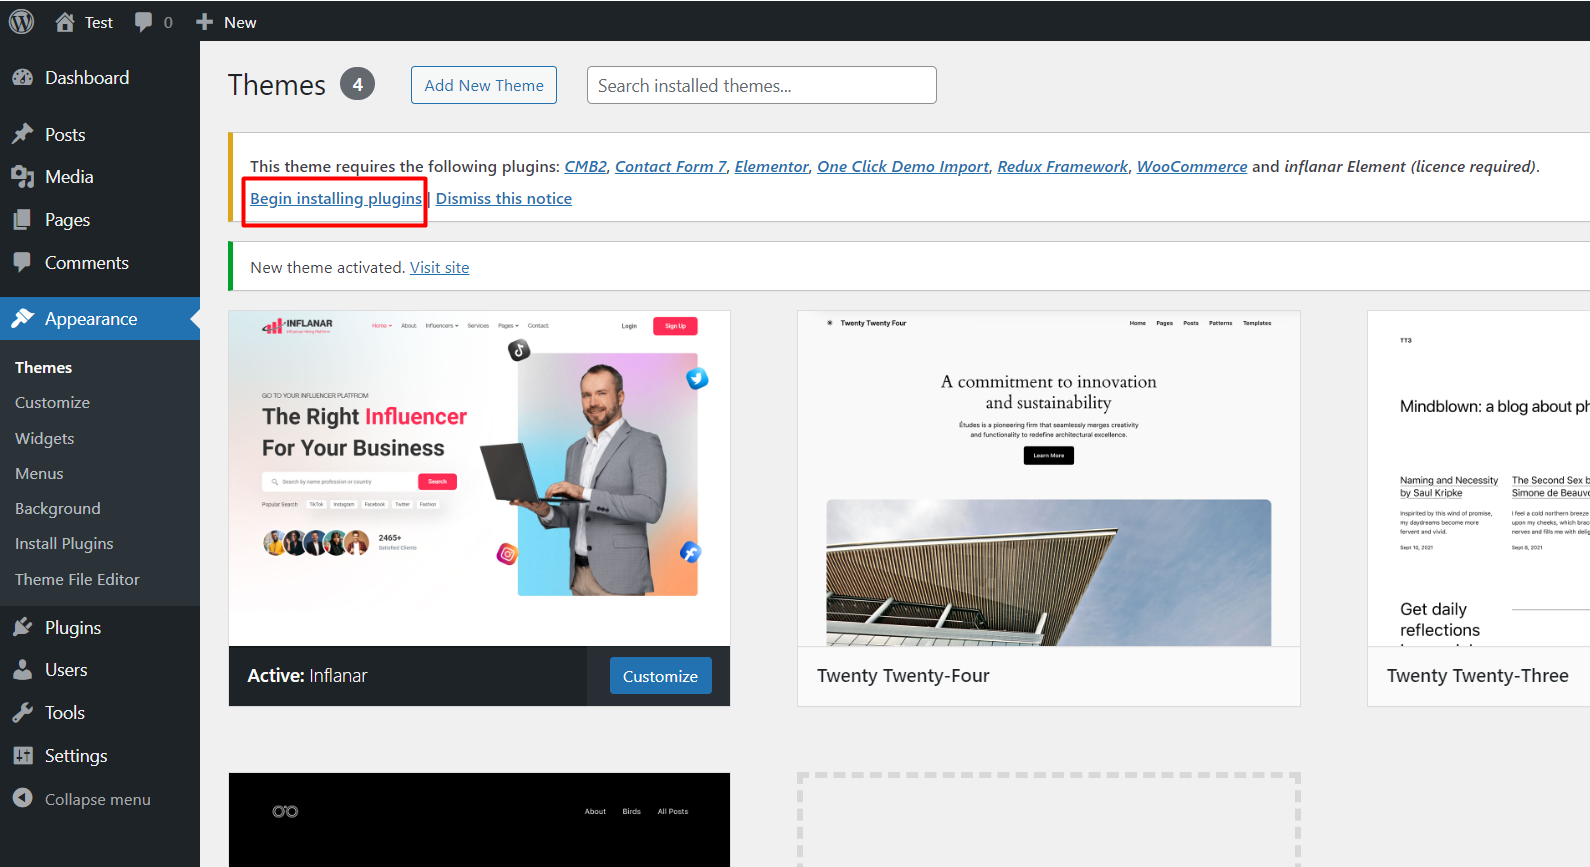The width and height of the screenshot is (1590, 867).
Task: Click the Posts pushpin icon
Action: (x=22, y=134)
